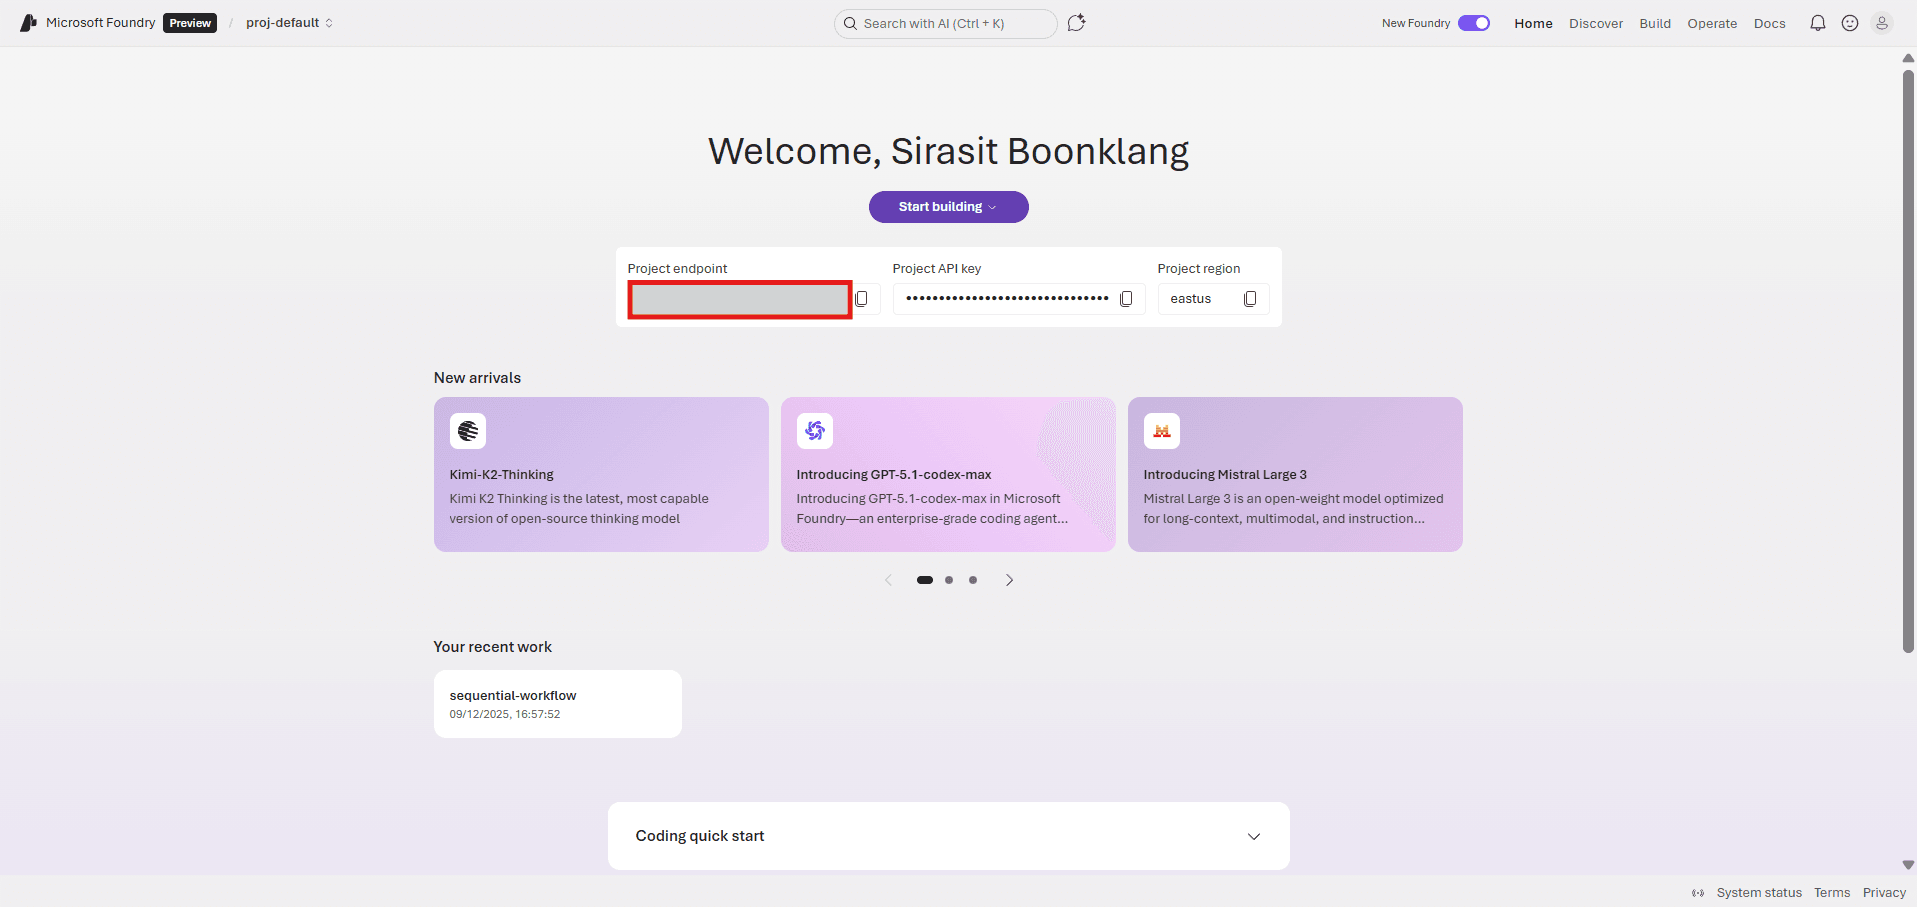Click the Microsoft Foundry logo icon

click(x=28, y=23)
